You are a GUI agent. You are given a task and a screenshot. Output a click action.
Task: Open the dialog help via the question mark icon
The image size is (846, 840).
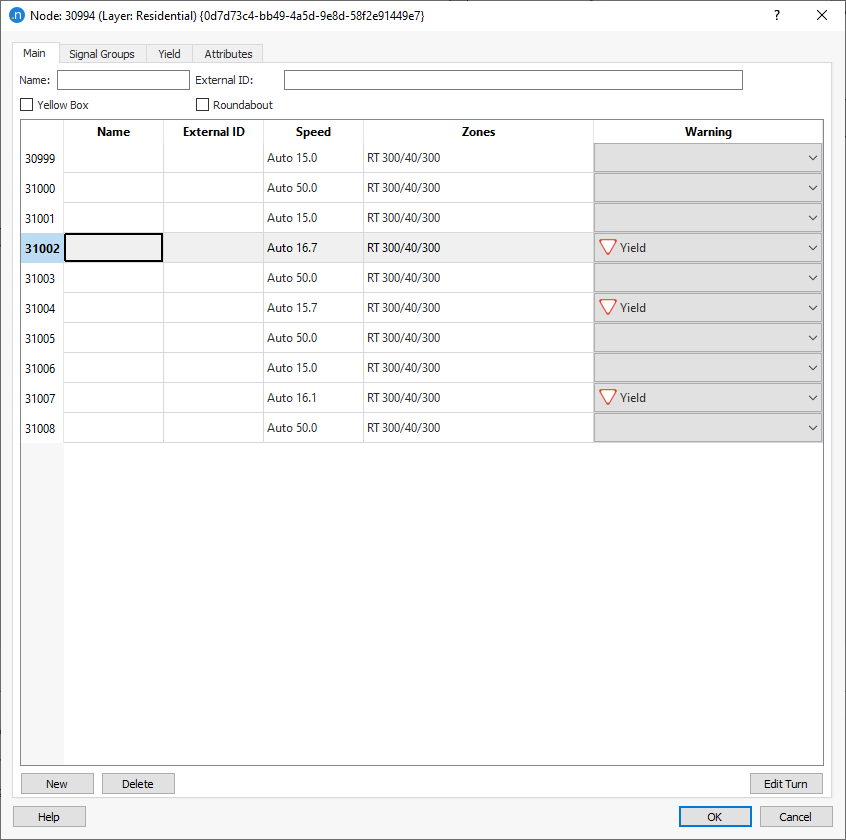click(778, 15)
